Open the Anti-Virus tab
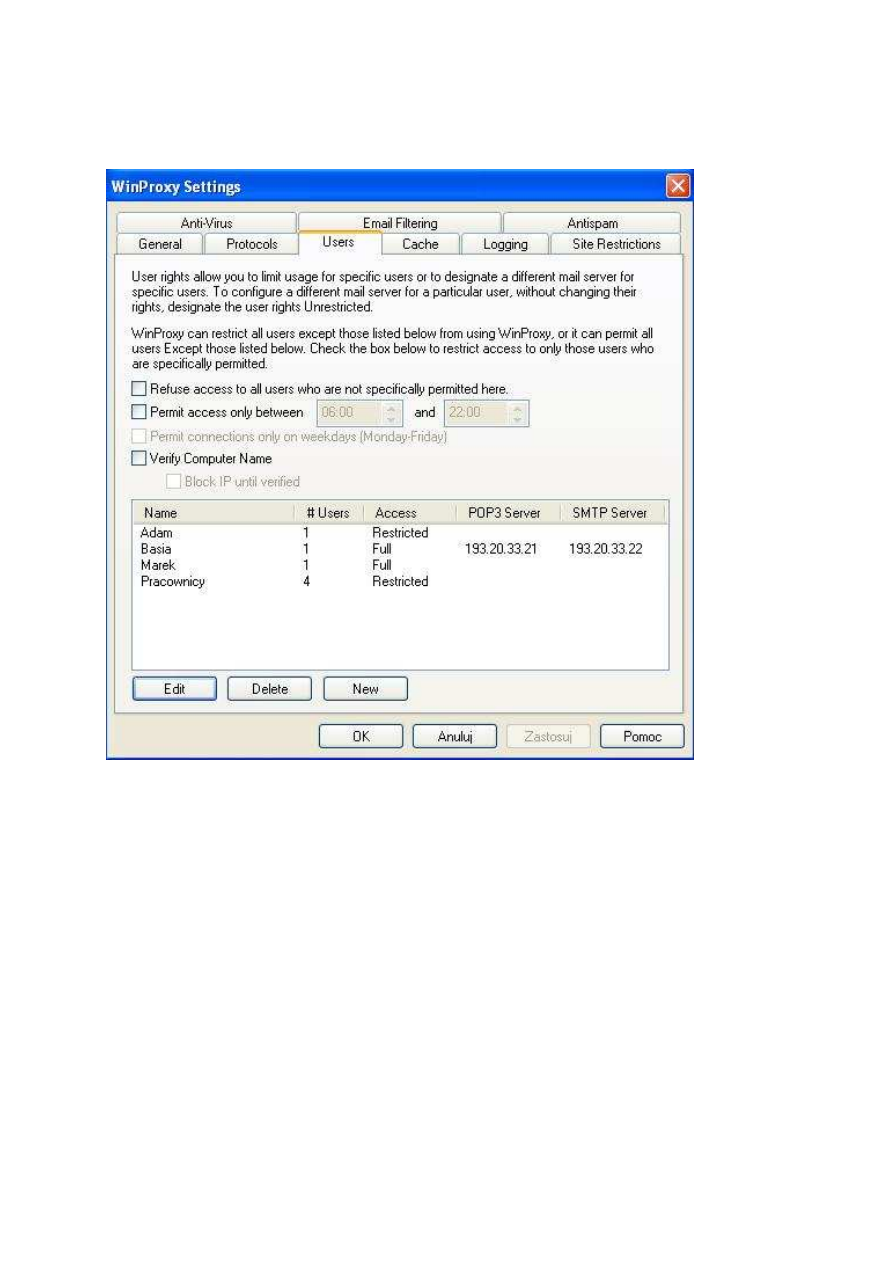 204,222
